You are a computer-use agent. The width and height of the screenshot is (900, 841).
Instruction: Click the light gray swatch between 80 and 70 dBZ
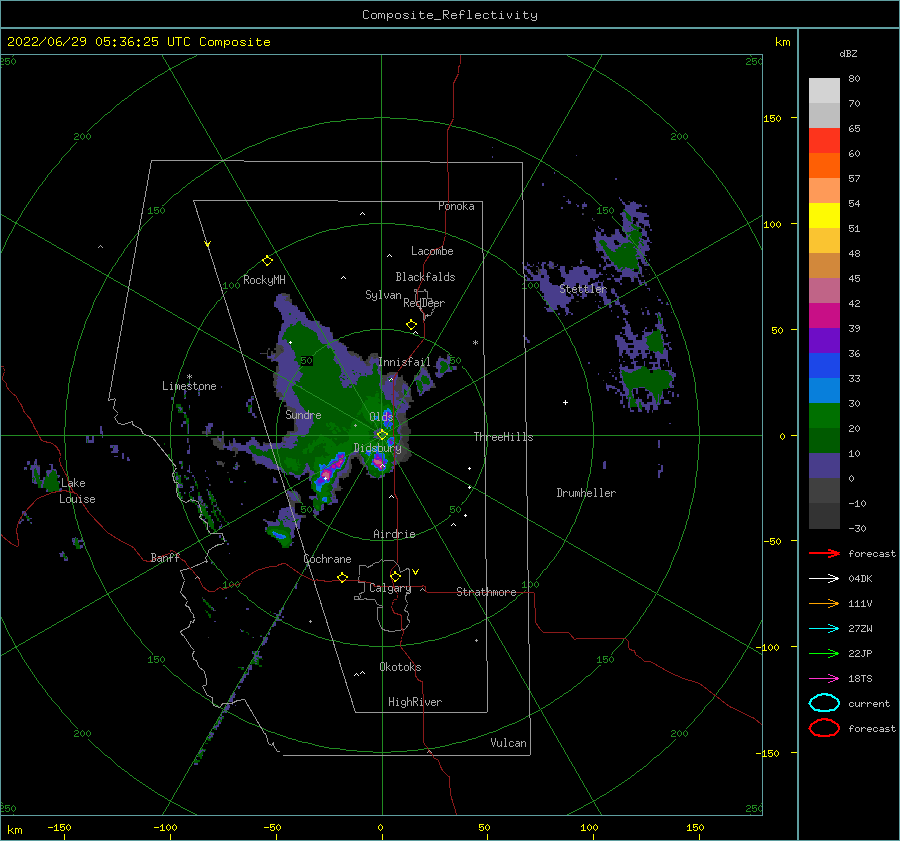click(824, 91)
